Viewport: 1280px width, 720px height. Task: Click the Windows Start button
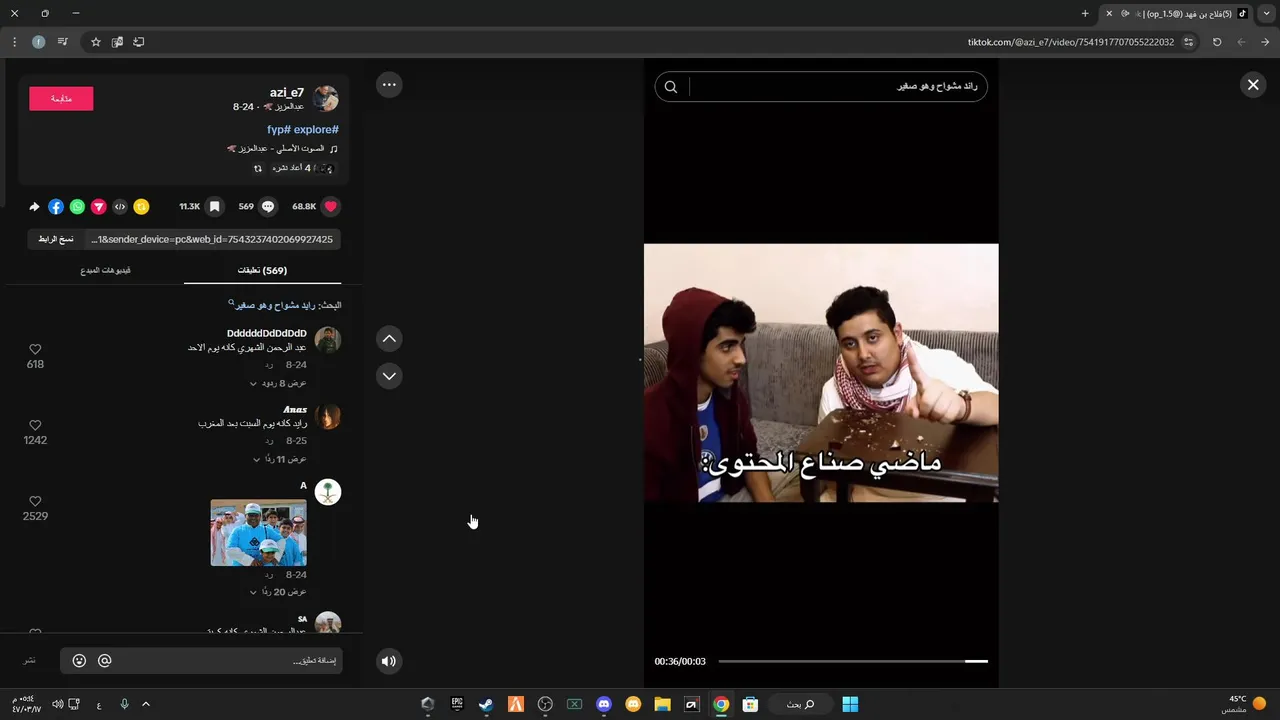tap(850, 704)
